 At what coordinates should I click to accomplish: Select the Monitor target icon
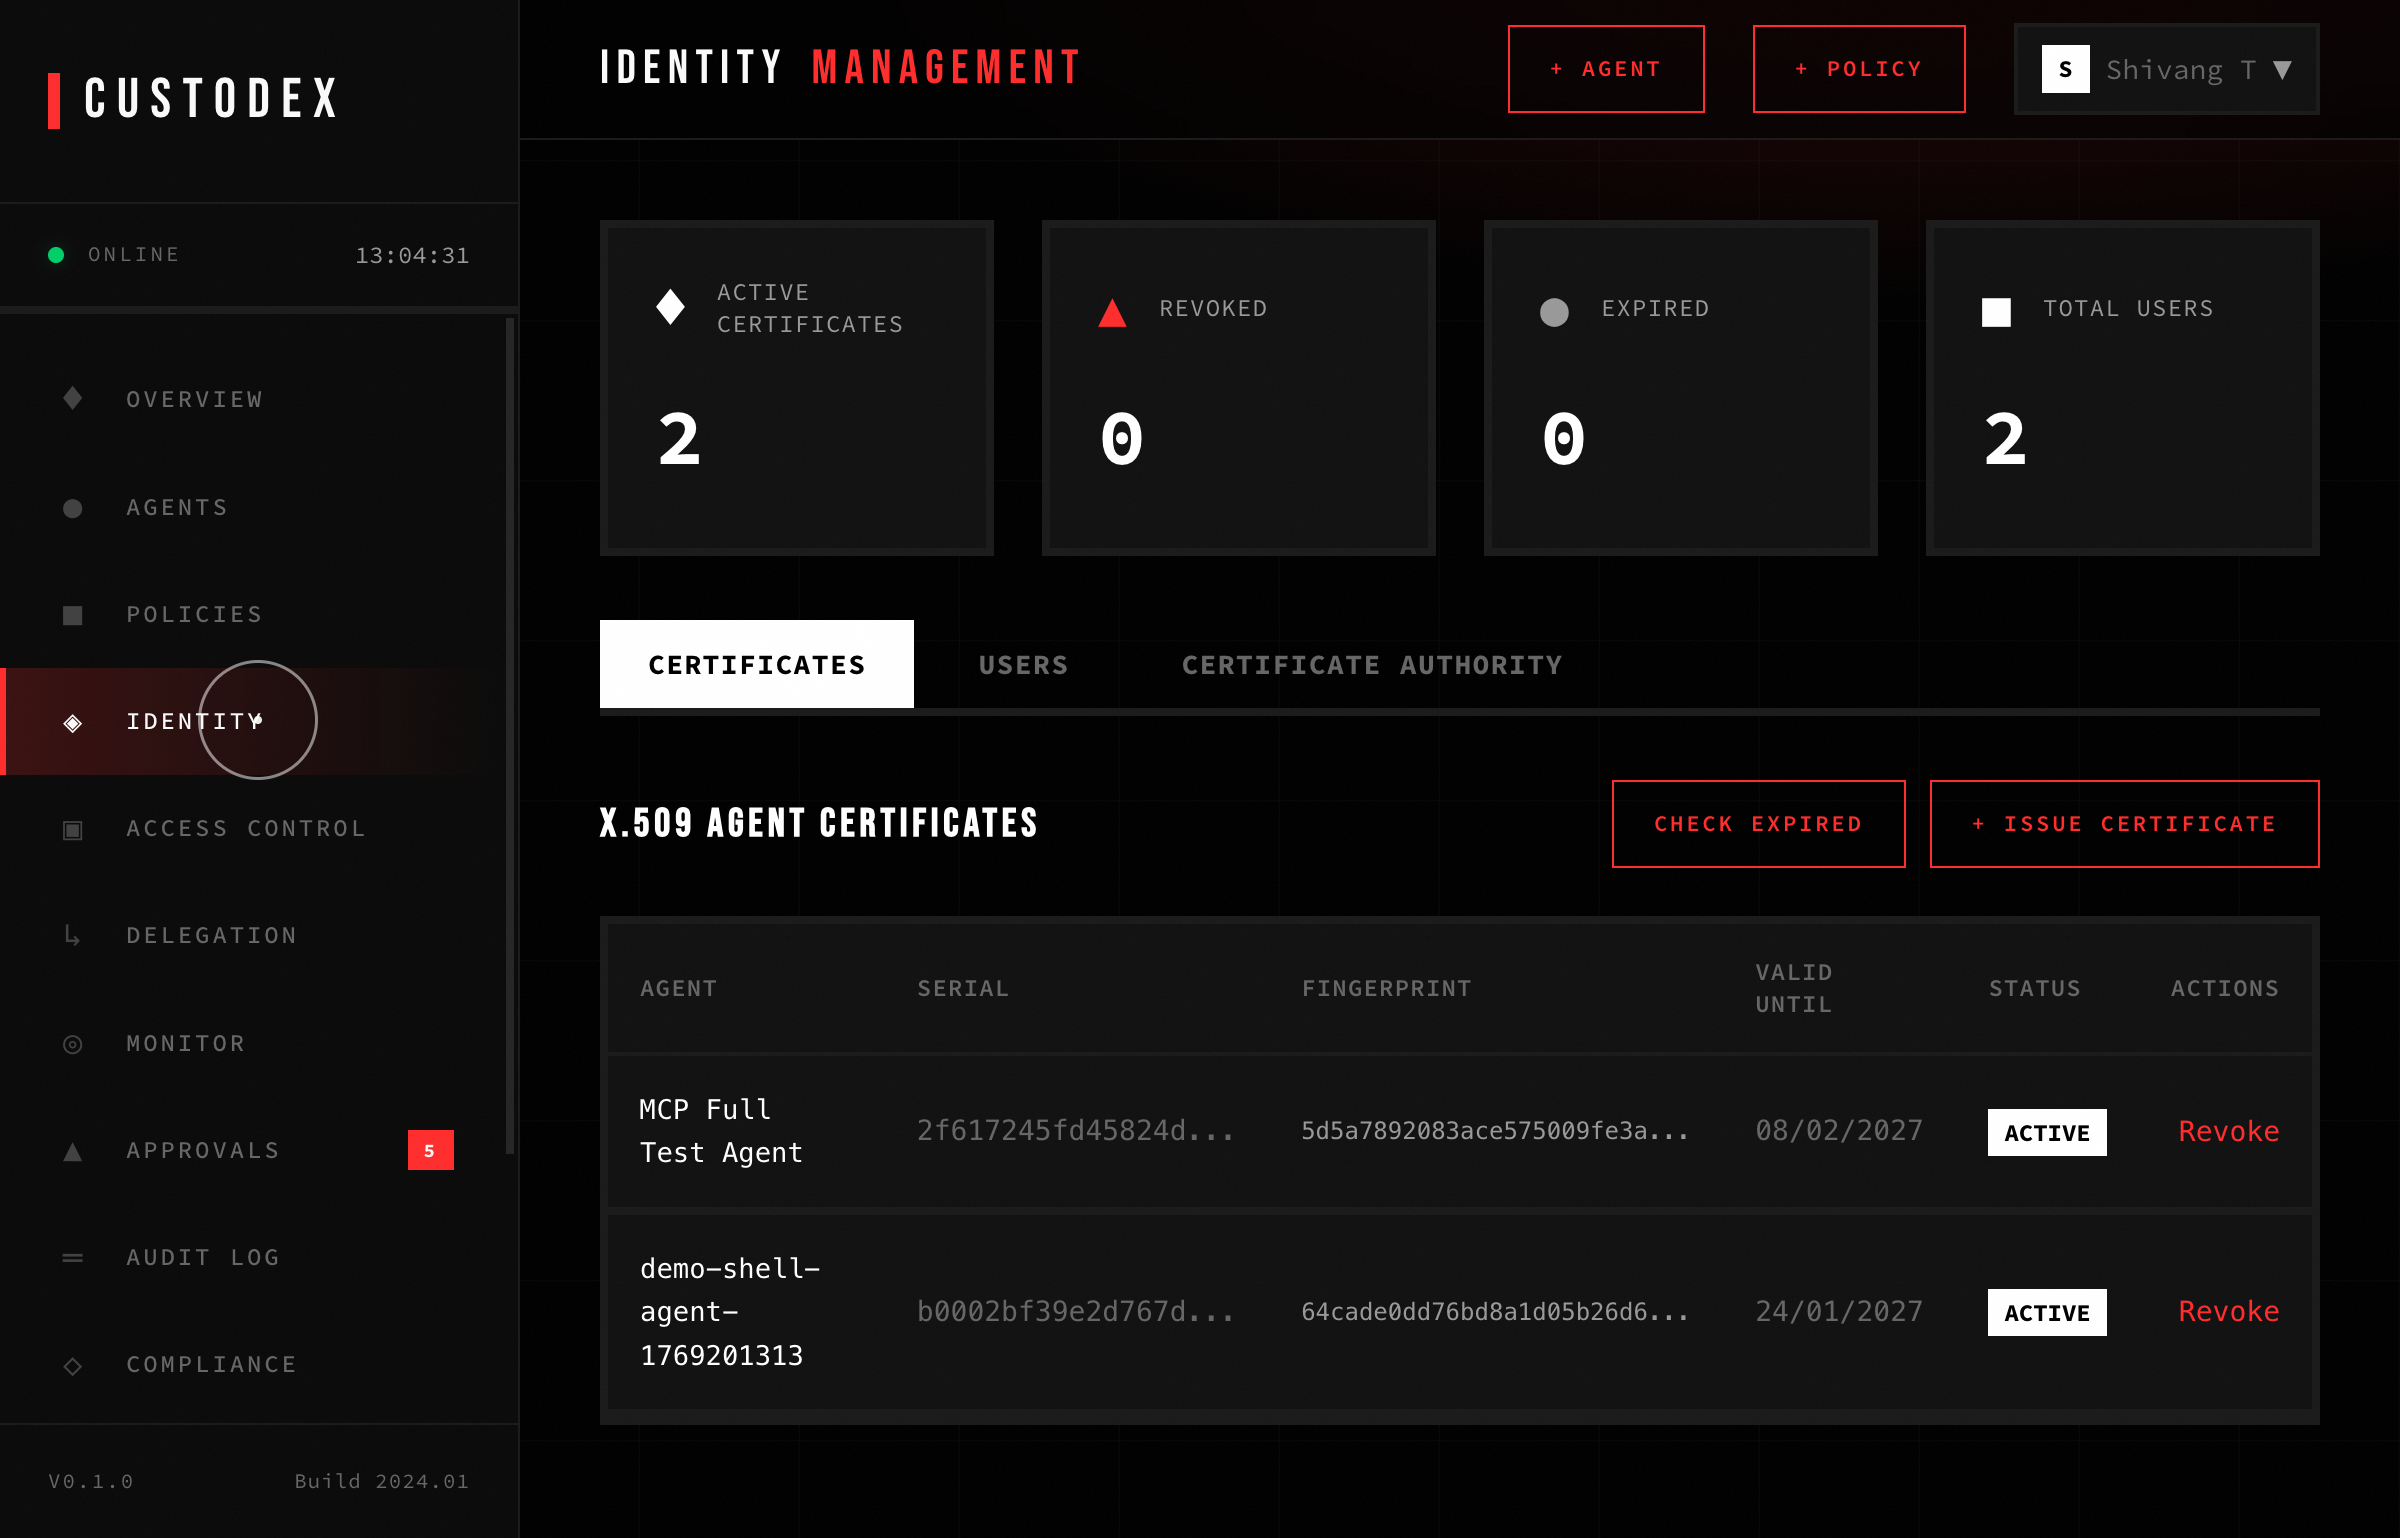71,1044
